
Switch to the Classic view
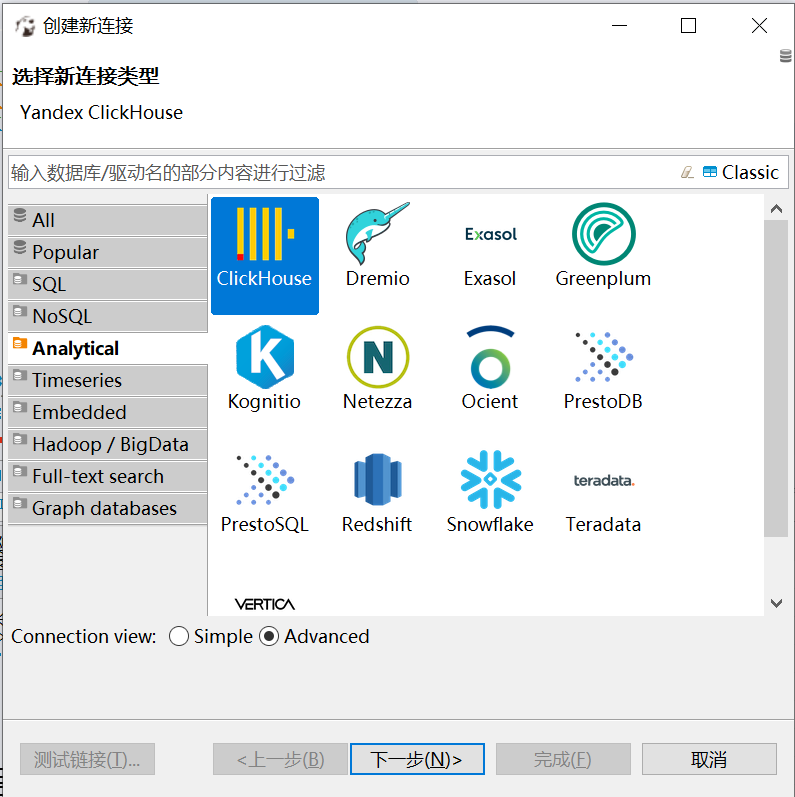pyautogui.click(x=741, y=172)
